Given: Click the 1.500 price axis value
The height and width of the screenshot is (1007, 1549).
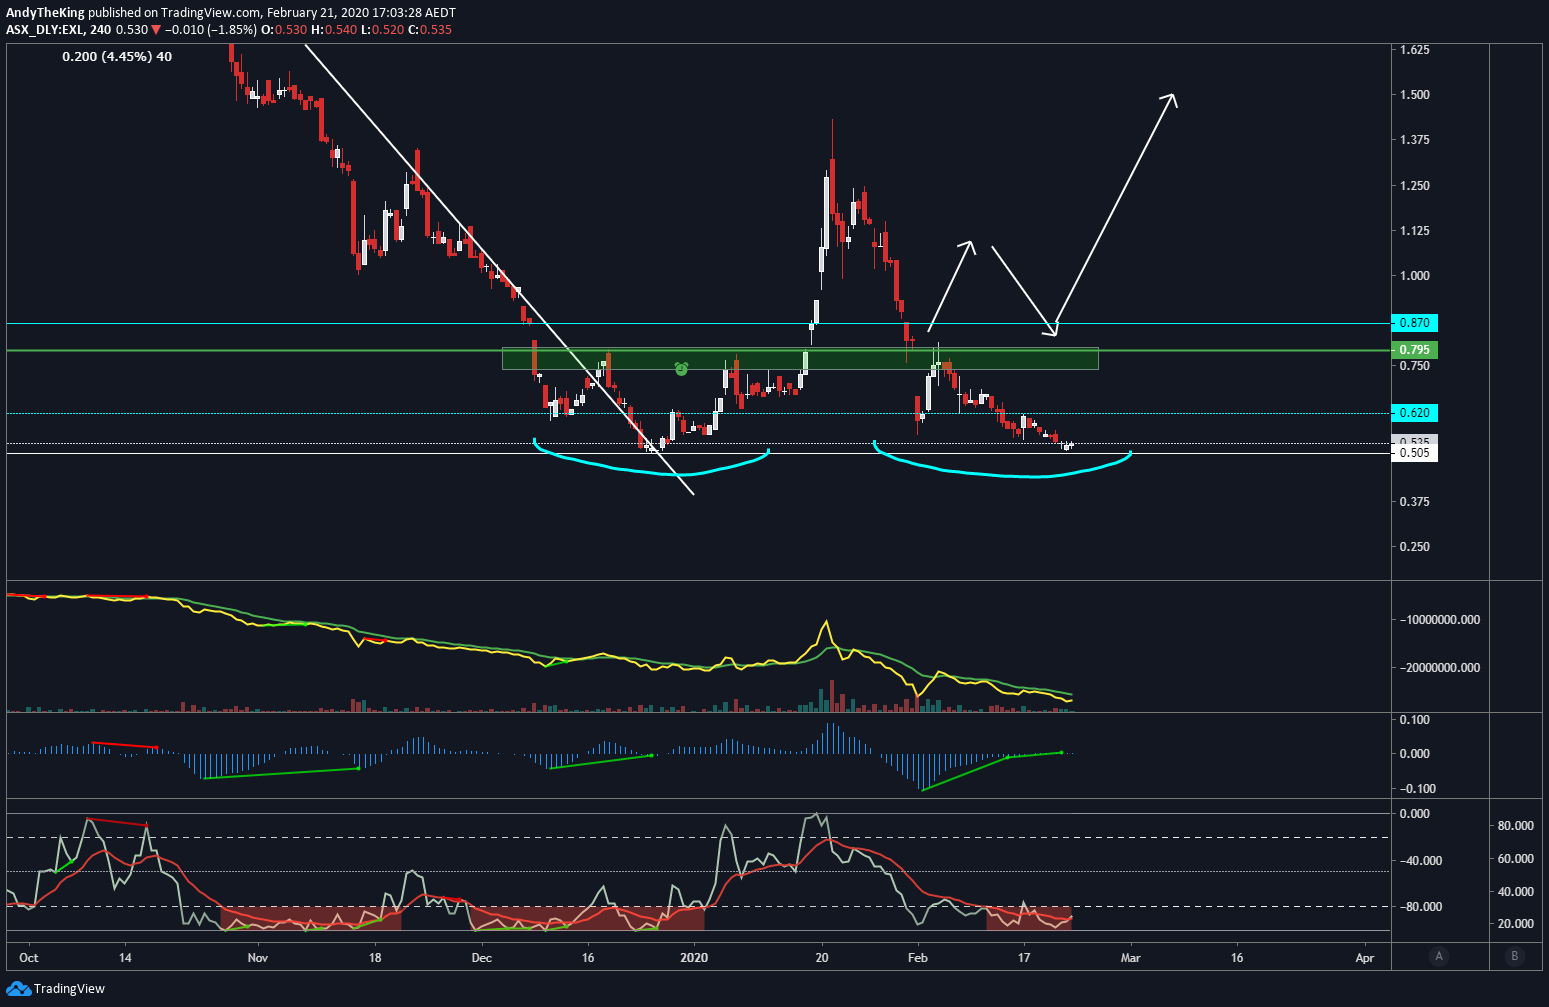Looking at the screenshot, I should point(1415,95).
